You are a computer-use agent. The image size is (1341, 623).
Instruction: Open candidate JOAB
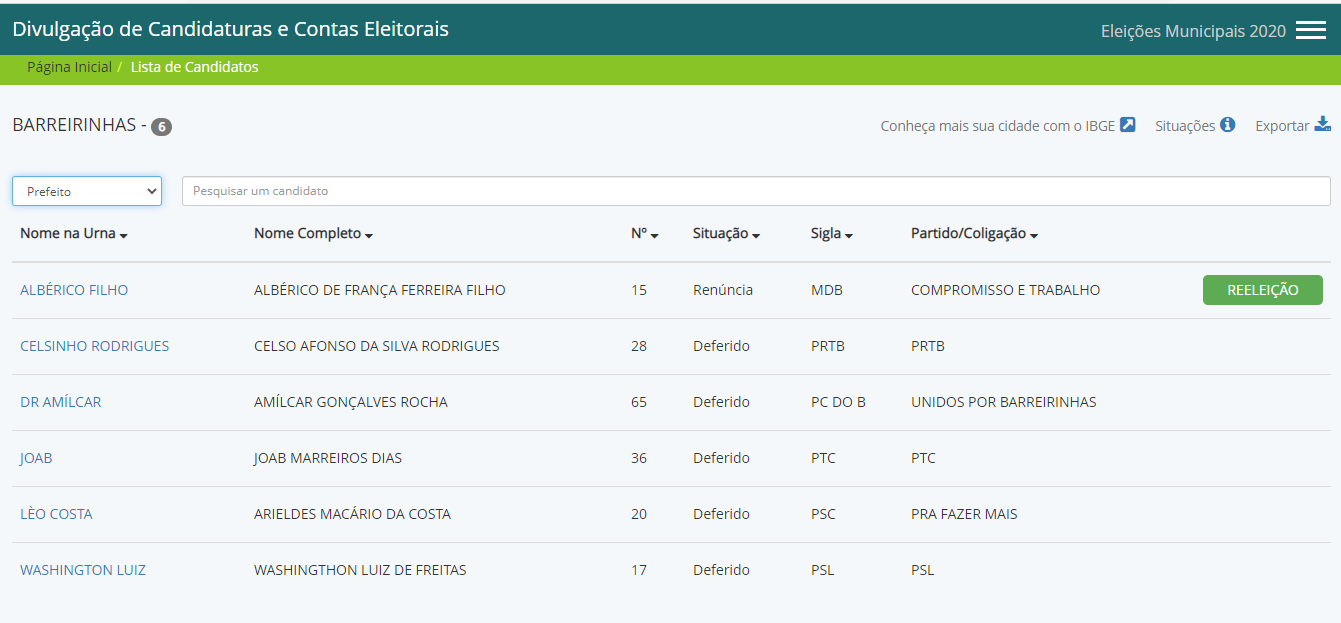click(36, 458)
